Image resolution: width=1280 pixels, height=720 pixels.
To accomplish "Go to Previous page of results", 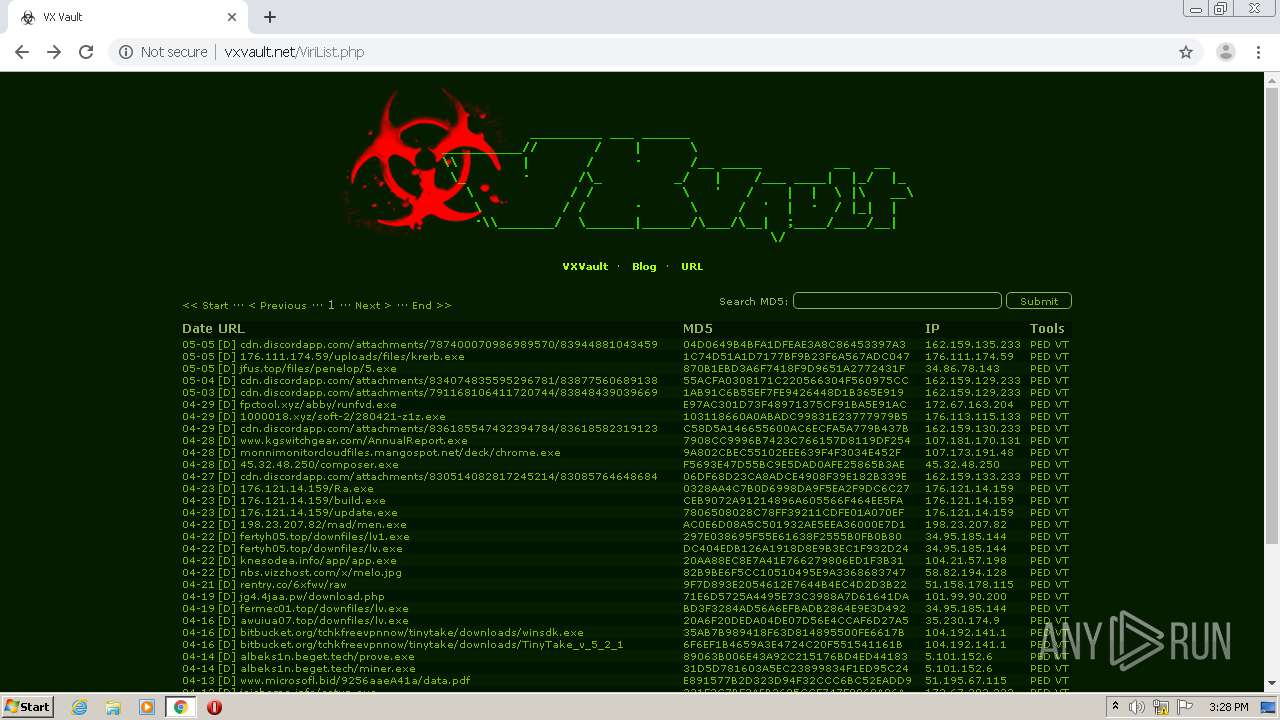I will 277,306.
